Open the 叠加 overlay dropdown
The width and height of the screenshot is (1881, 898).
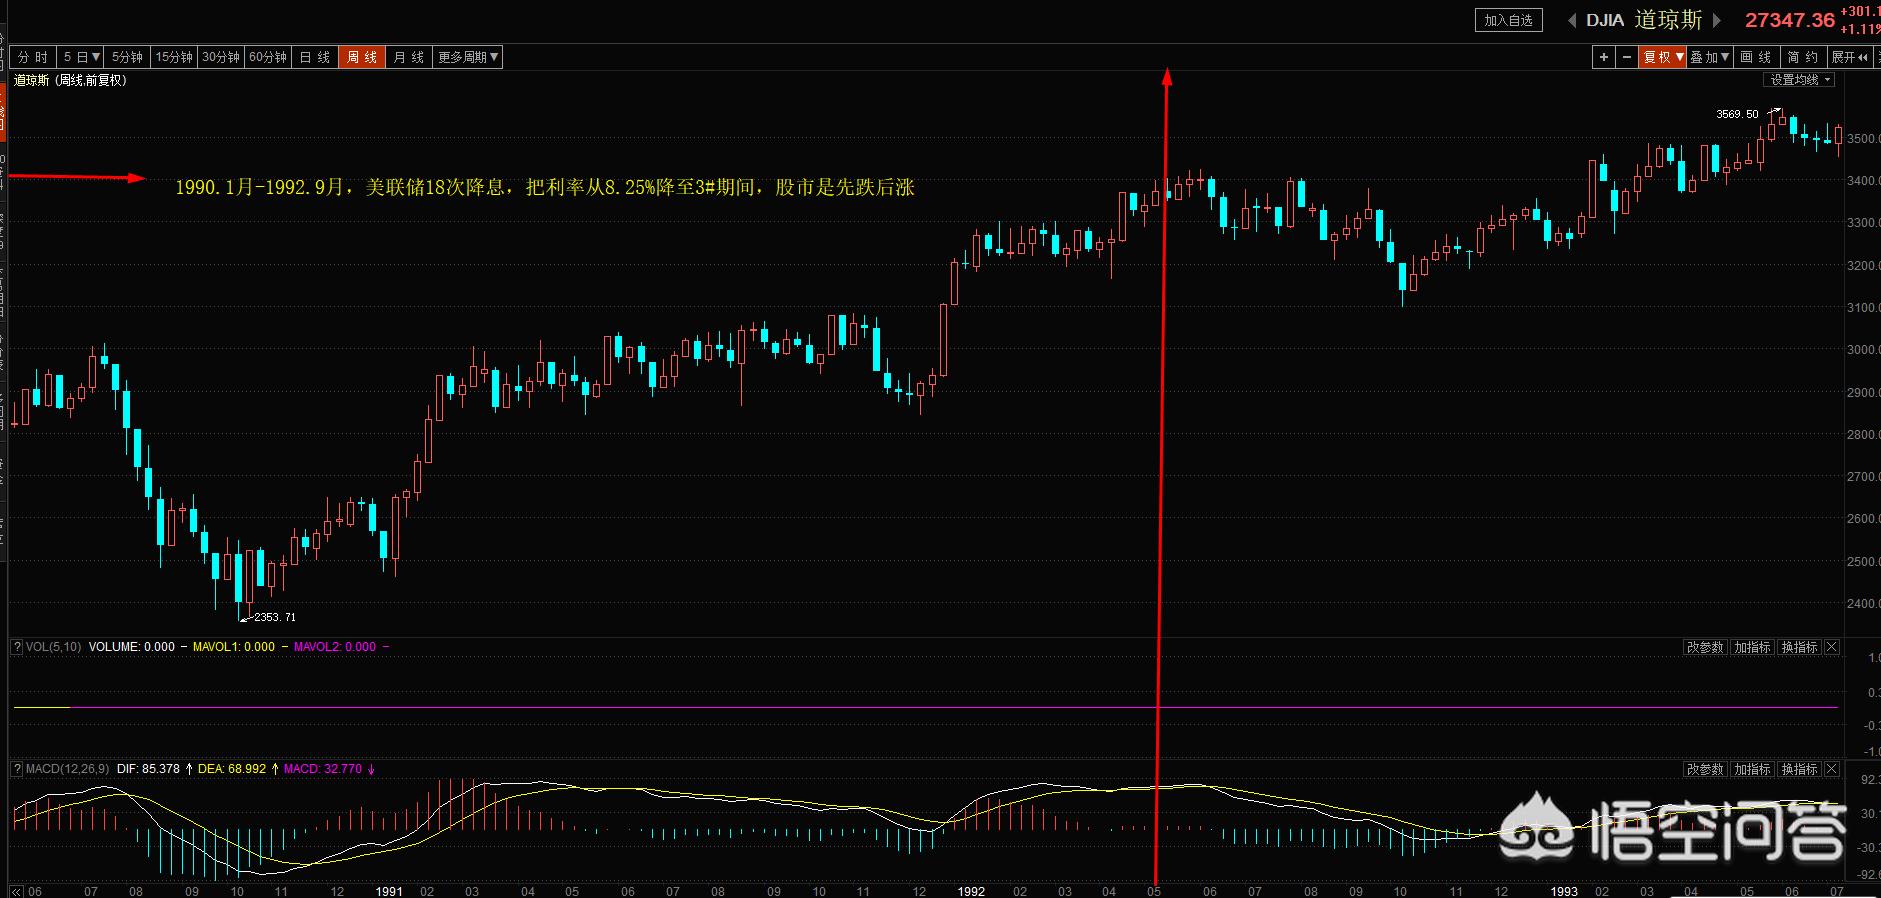click(x=1711, y=58)
